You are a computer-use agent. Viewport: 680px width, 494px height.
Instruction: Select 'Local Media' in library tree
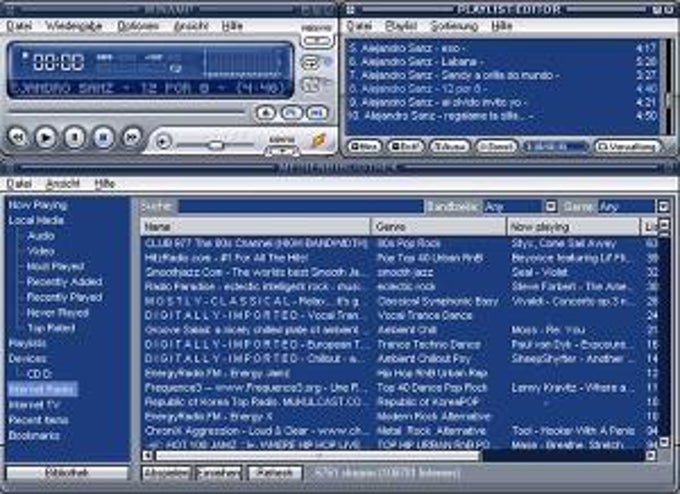pyautogui.click(x=36, y=220)
